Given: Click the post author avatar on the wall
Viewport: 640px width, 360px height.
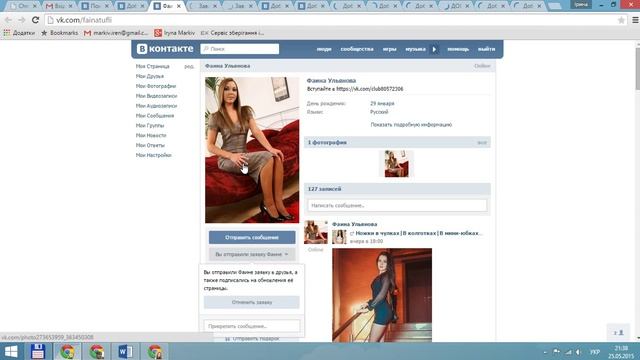Looking at the screenshot, I should pyautogui.click(x=316, y=232).
